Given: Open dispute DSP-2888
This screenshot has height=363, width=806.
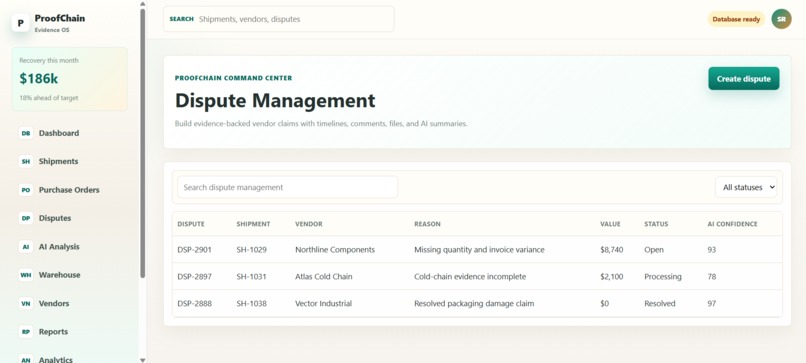Looking at the screenshot, I should [x=194, y=303].
